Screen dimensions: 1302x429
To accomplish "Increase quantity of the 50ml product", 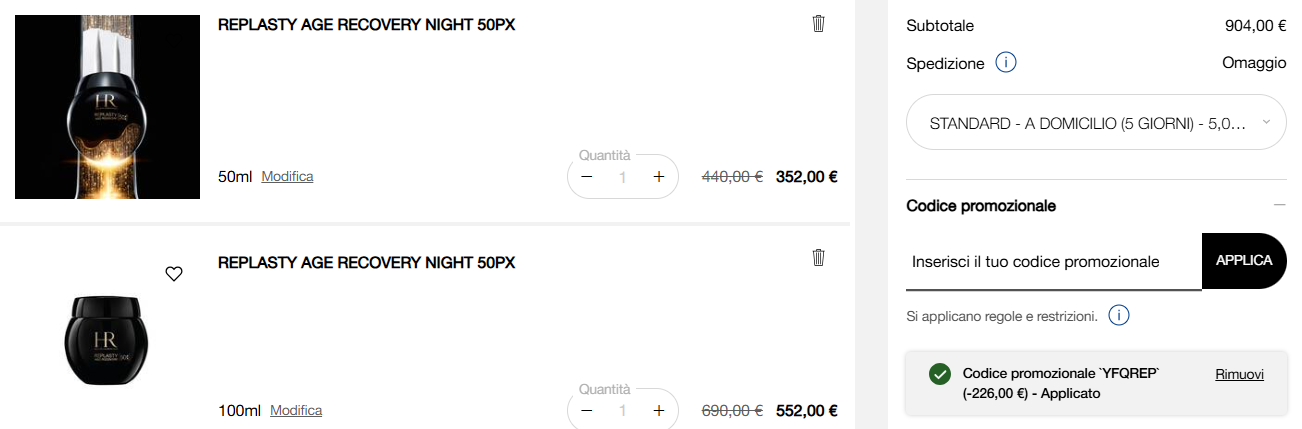I will [658, 177].
